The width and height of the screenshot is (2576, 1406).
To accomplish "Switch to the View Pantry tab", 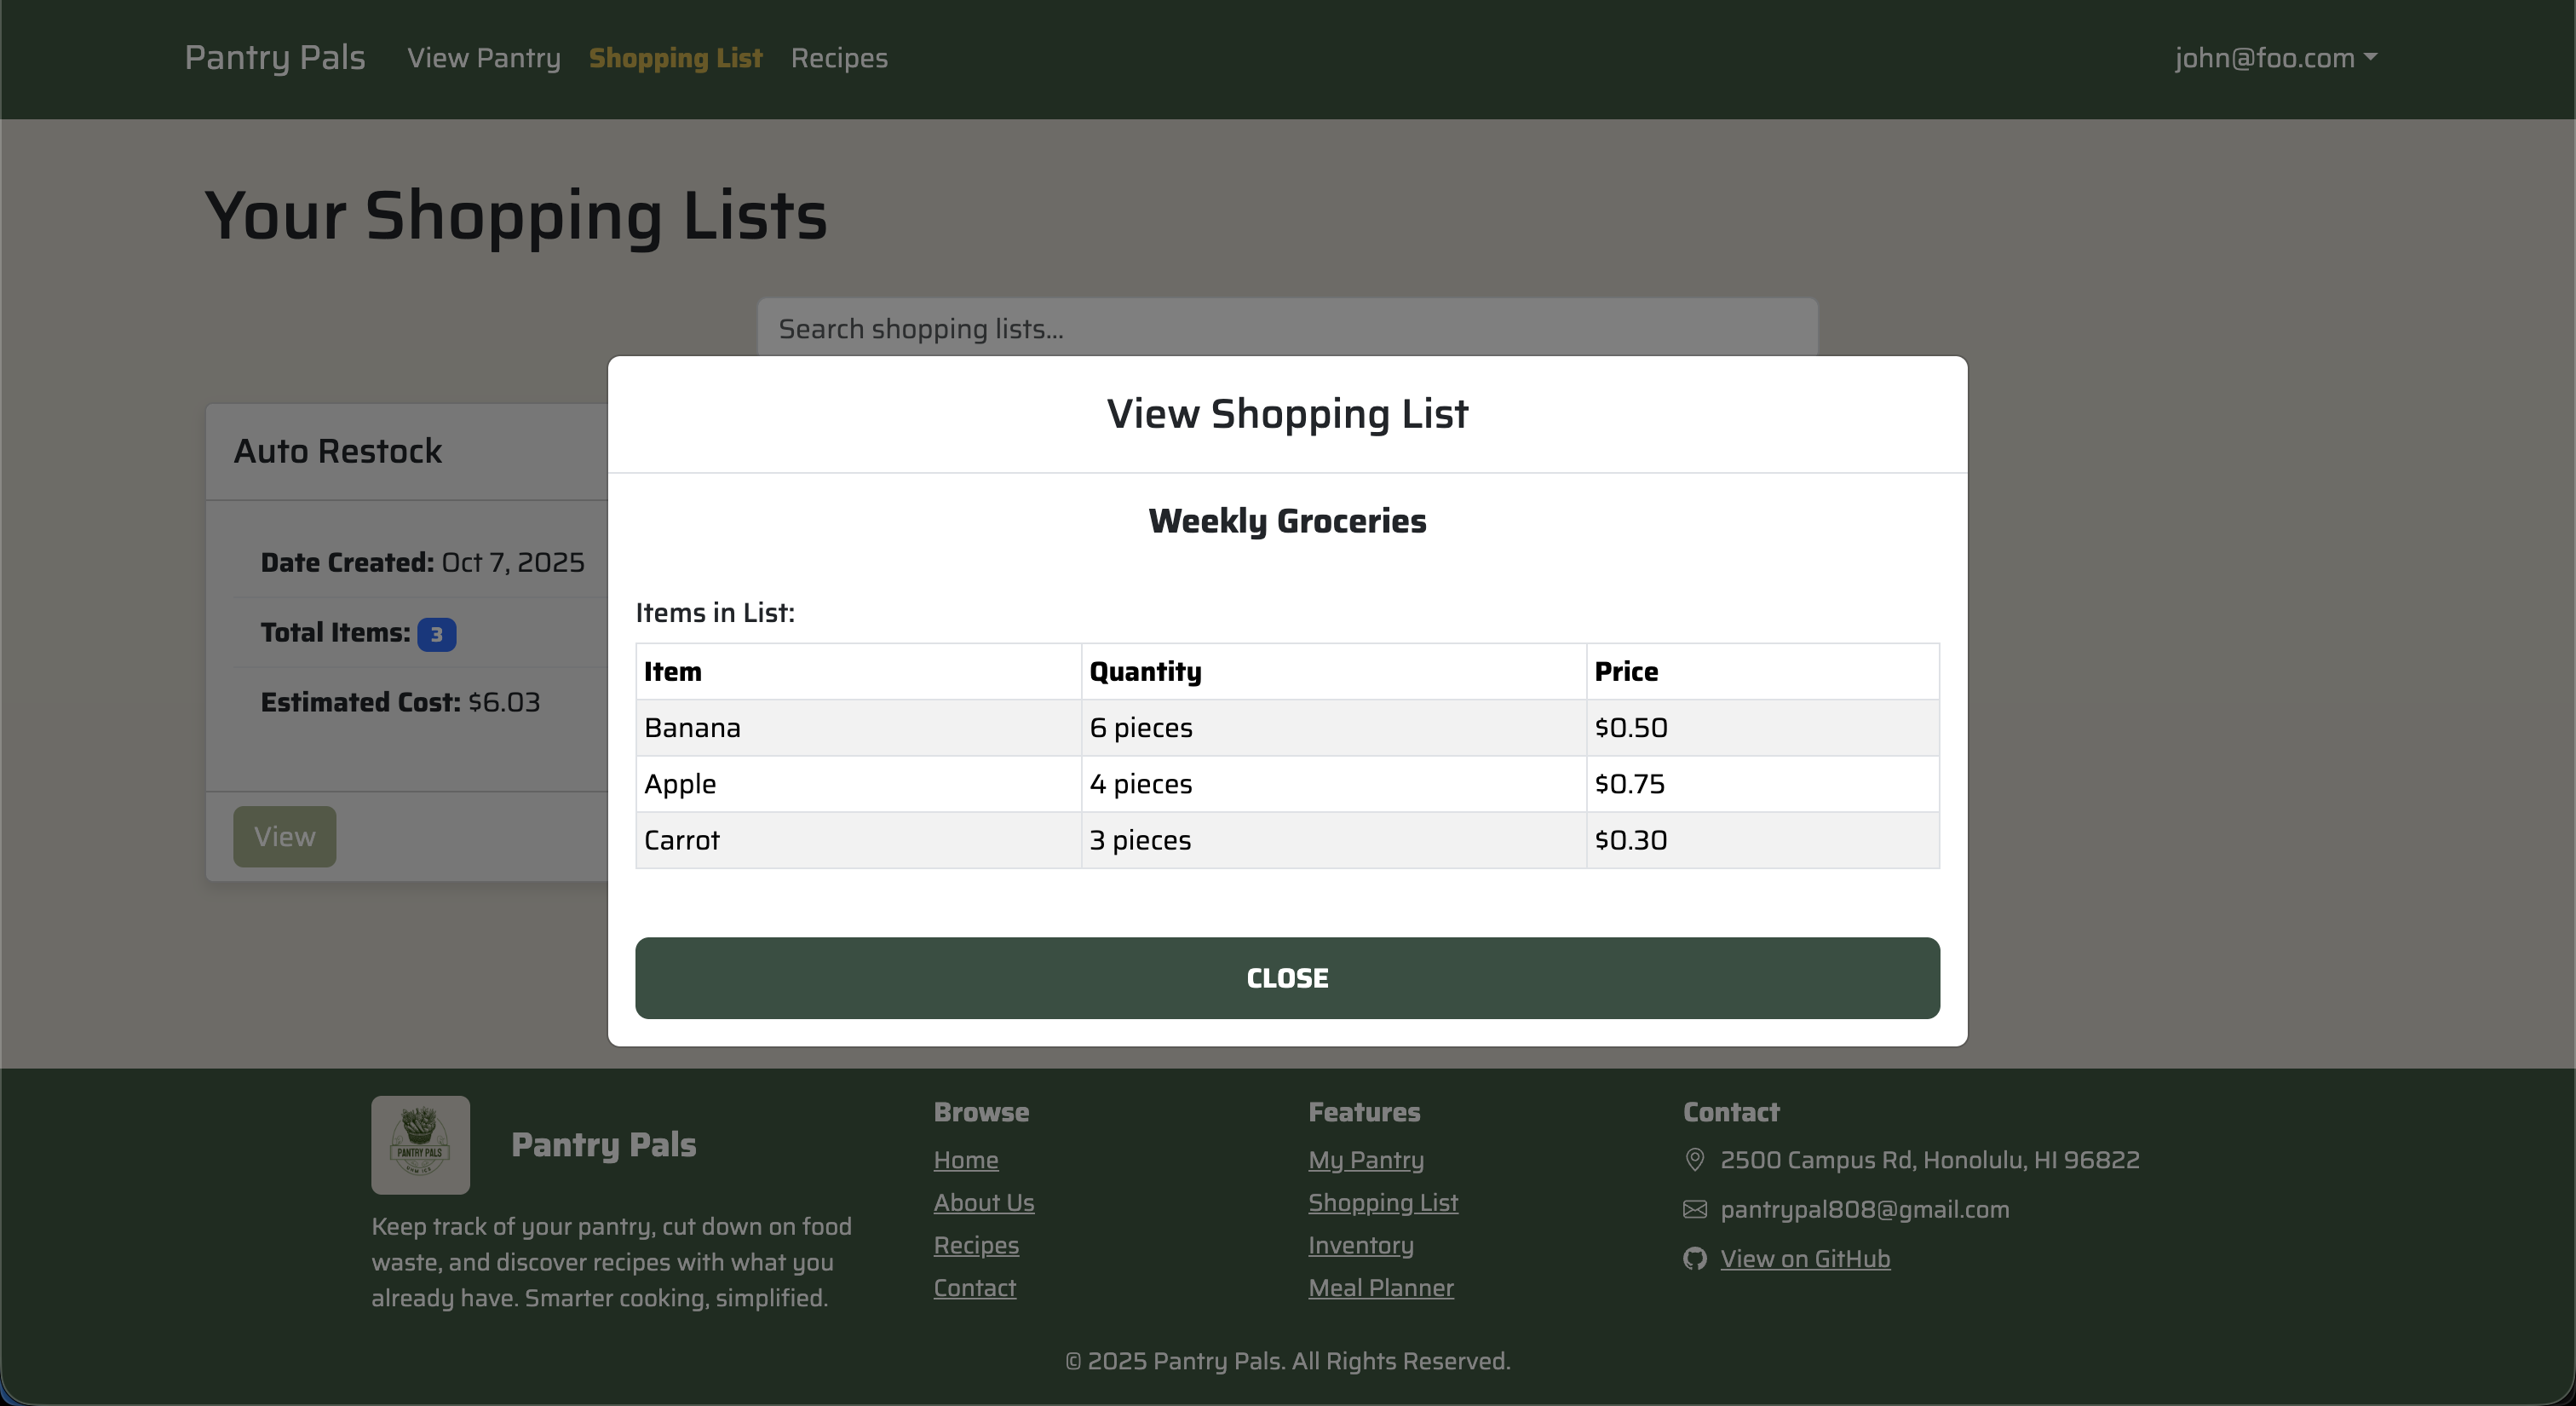I will [x=483, y=58].
